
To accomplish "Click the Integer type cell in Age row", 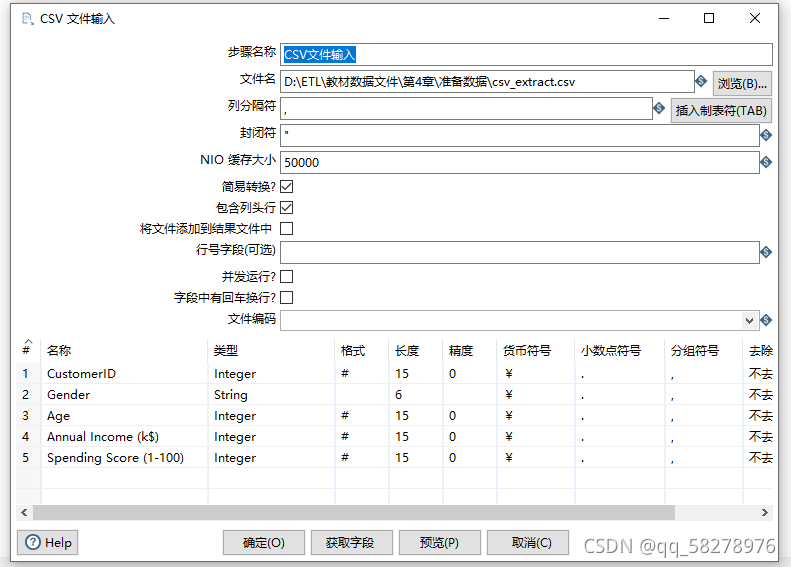I will coord(271,416).
